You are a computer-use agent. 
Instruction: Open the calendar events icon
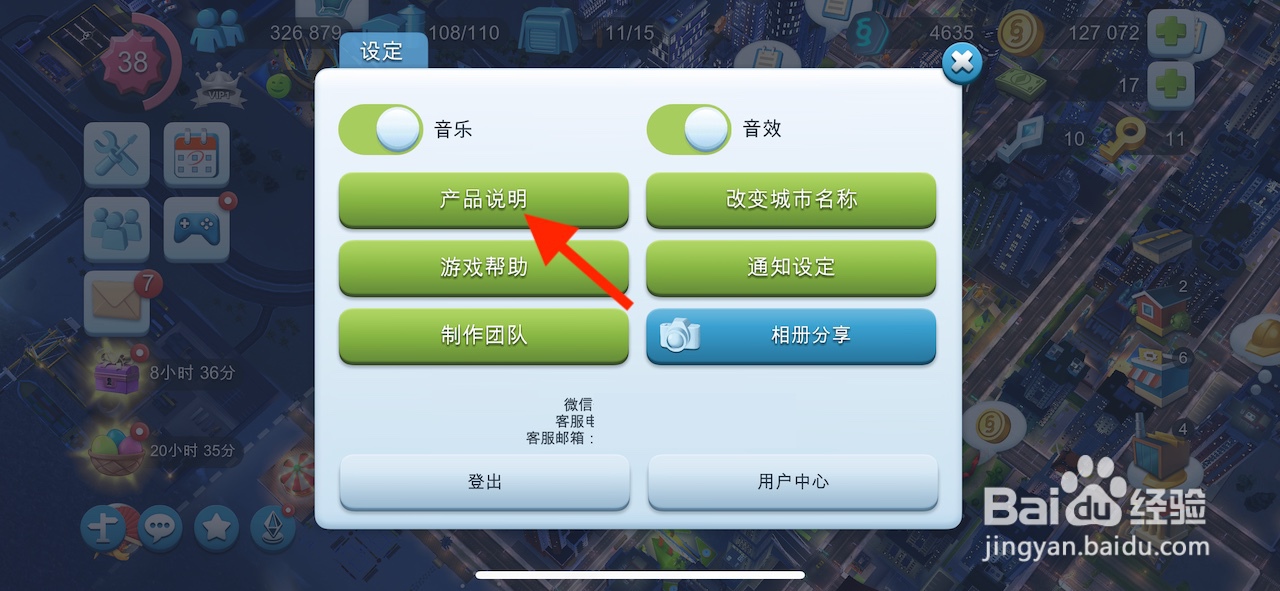coord(196,155)
